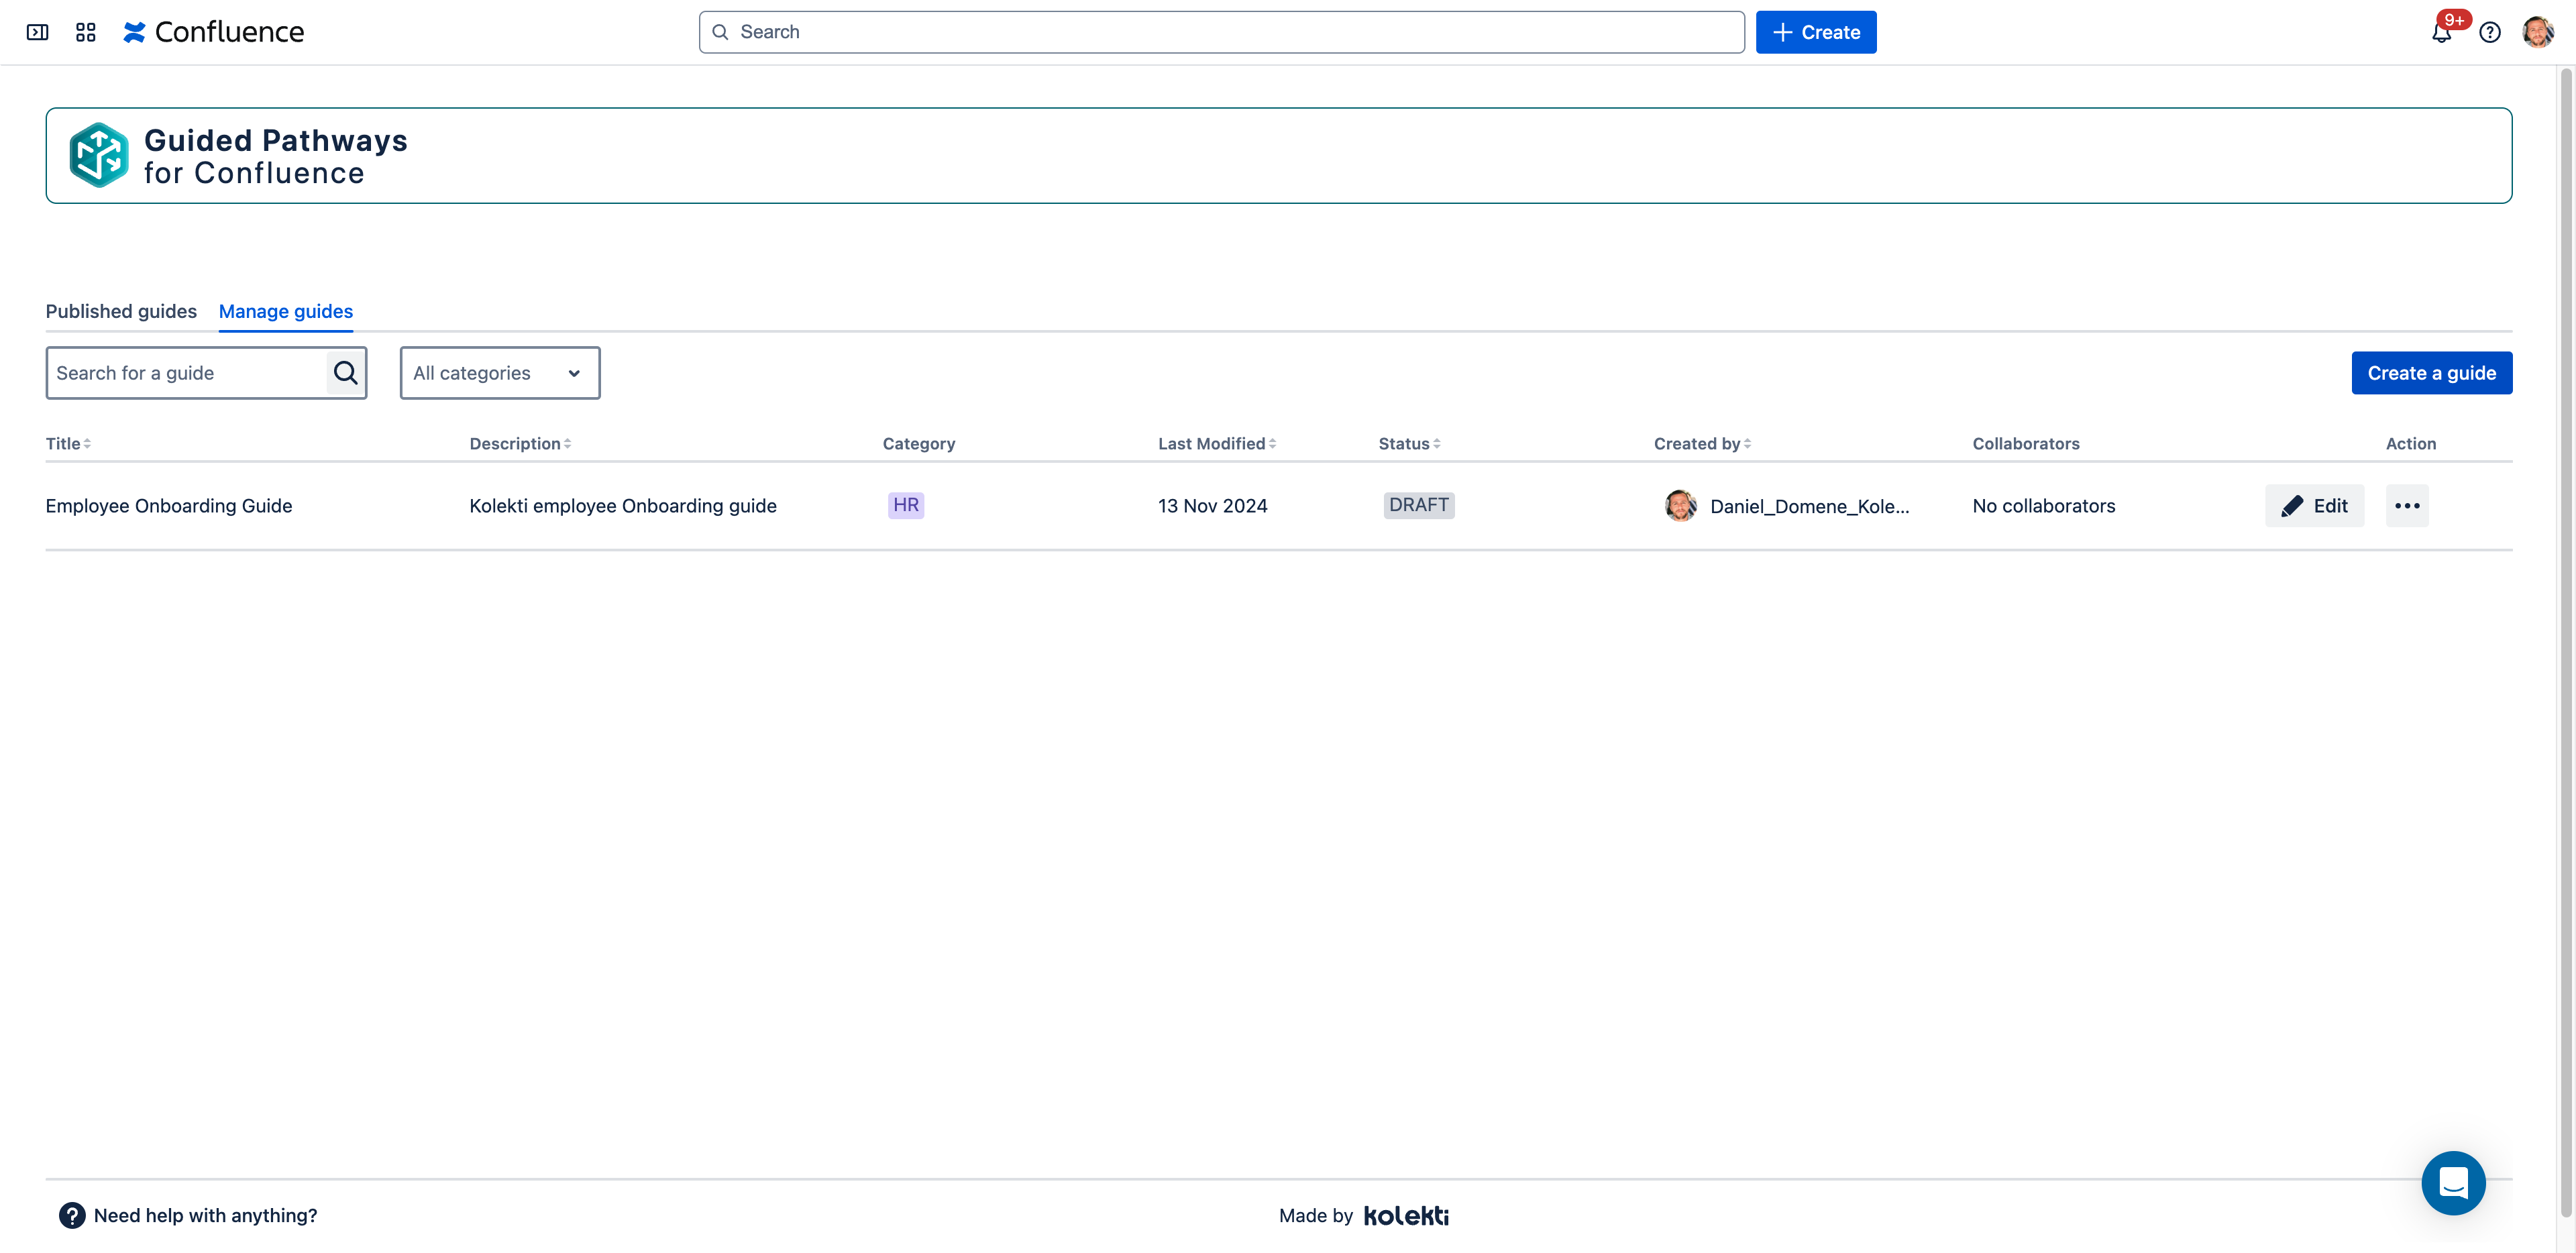Click Employee Onboarding Guide title
Image resolution: width=2576 pixels, height=1253 pixels.
169,506
